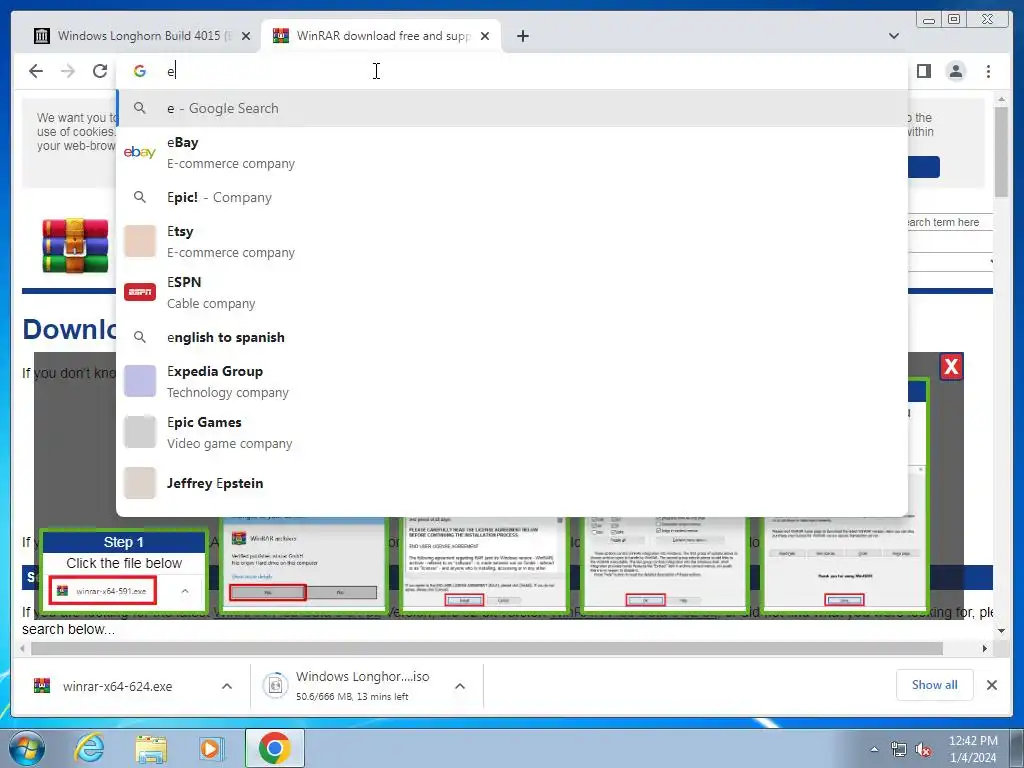Image resolution: width=1024 pixels, height=768 pixels.
Task: Click the vertical scrollbar's down arrow
Action: [1001, 631]
